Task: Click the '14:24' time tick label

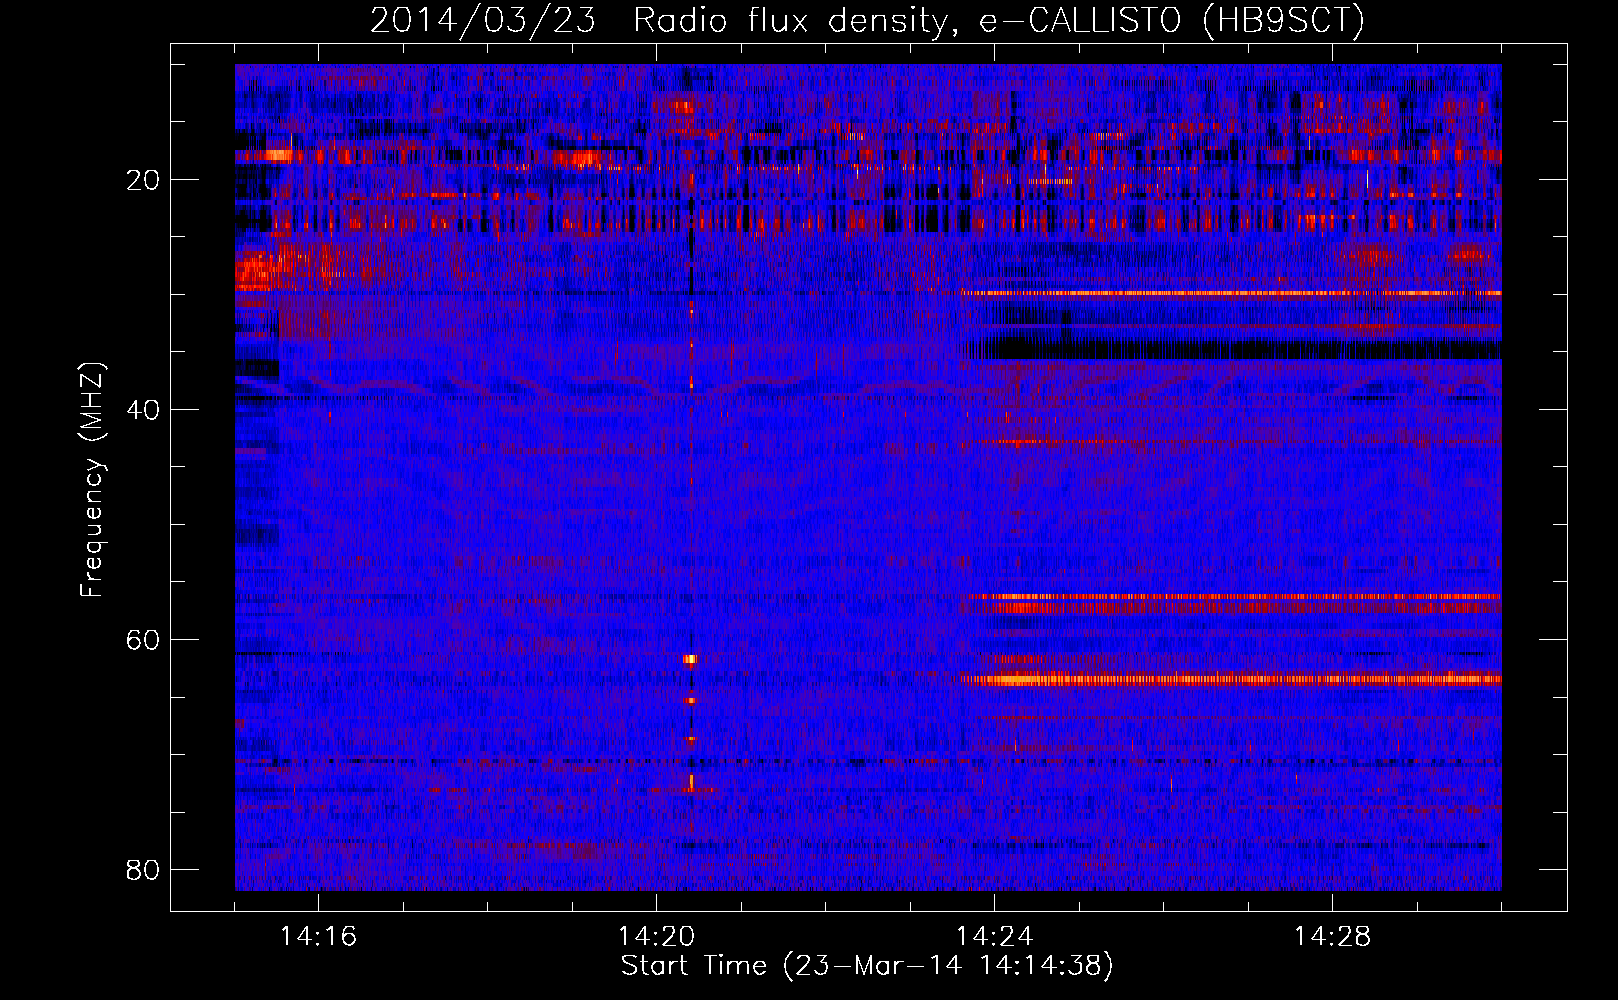Action: pos(994,937)
